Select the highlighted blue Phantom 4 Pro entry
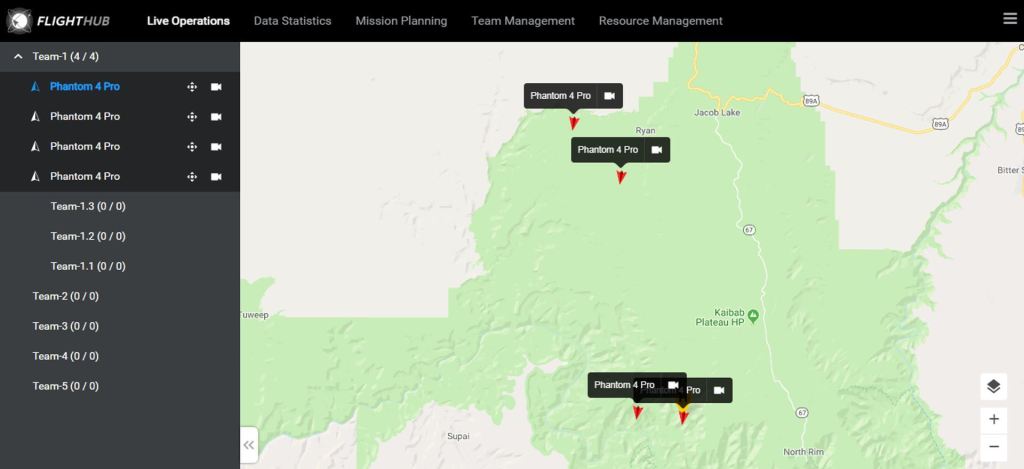This screenshot has width=1024, height=469. tap(84, 87)
